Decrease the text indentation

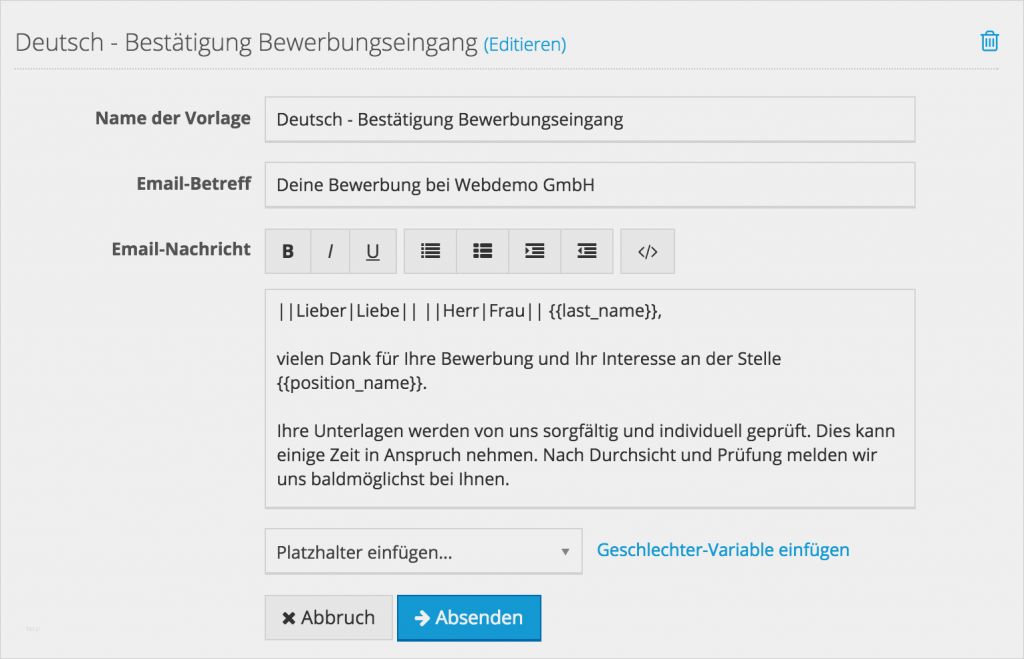point(586,250)
